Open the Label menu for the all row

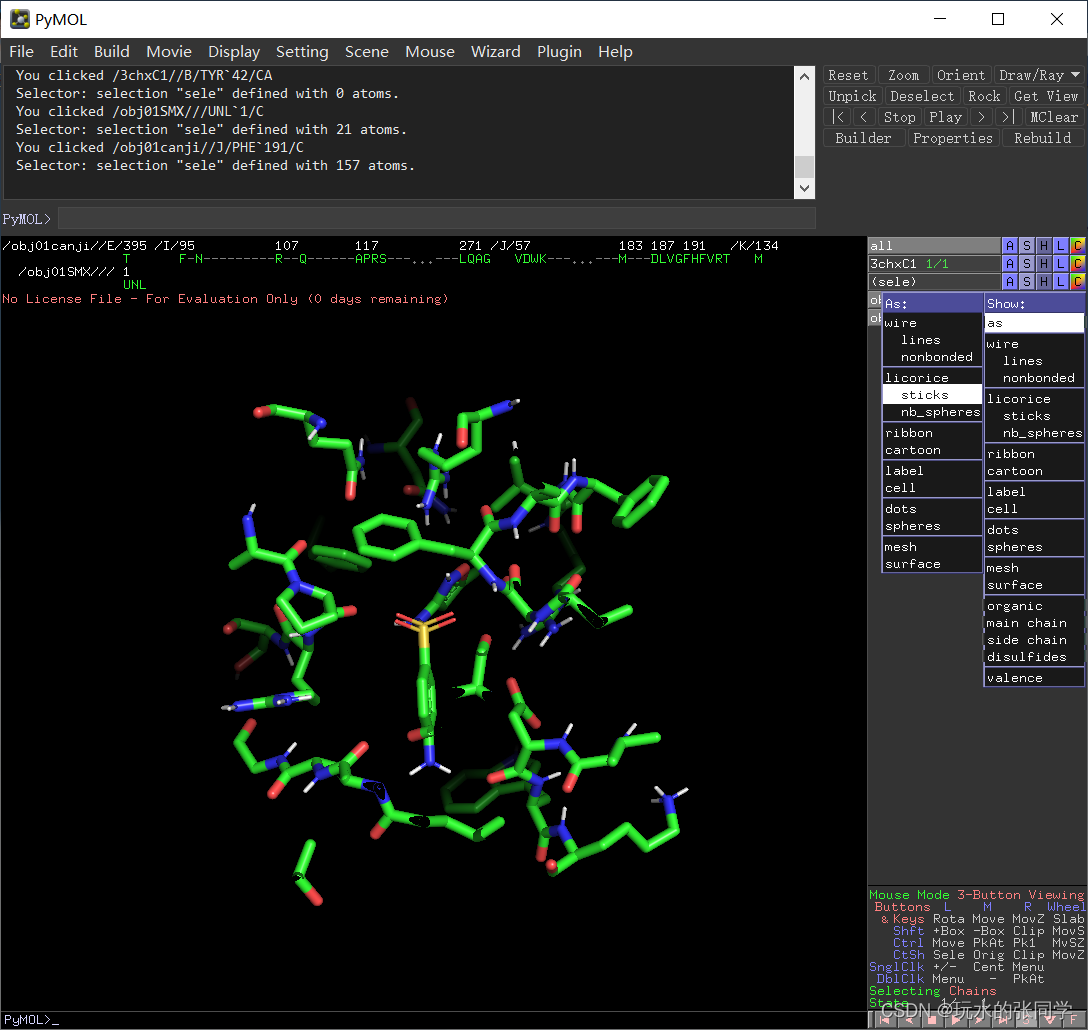click(1060, 246)
